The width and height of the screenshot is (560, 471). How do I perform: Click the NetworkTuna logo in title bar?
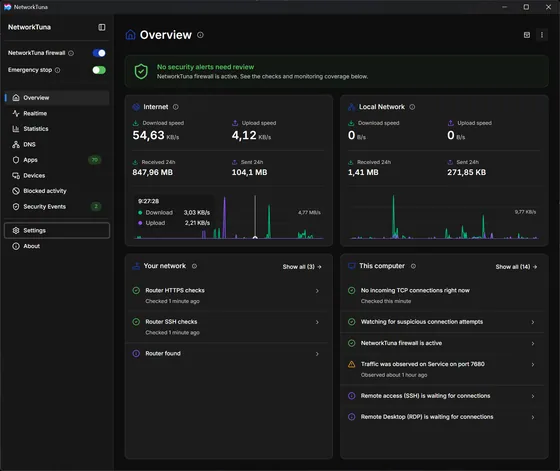(x=8, y=7)
